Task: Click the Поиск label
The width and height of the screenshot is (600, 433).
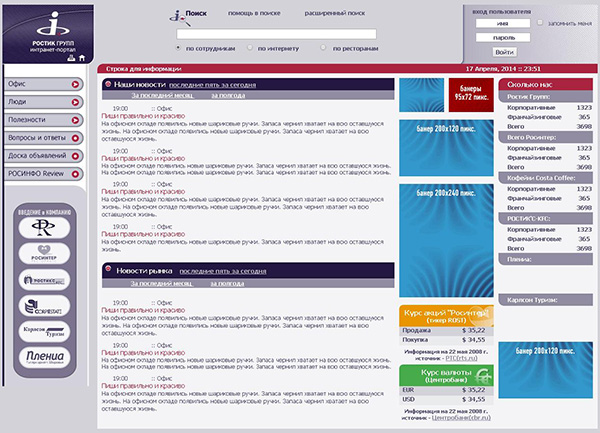Action: tap(196, 13)
